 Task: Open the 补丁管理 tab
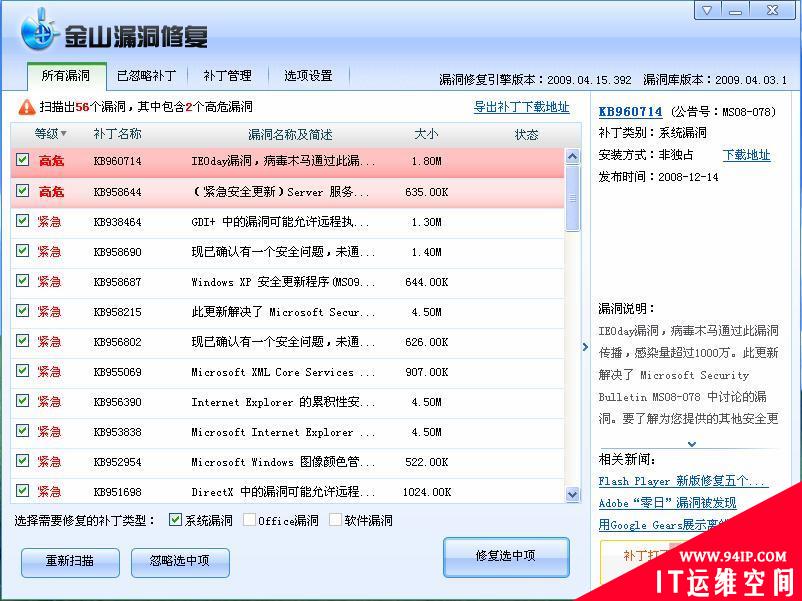[x=228, y=76]
